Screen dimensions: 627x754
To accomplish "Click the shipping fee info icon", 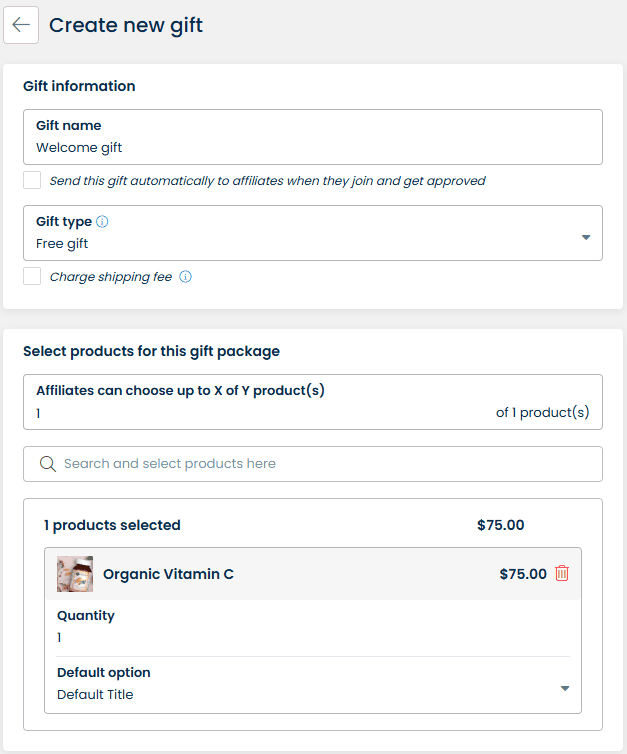I will tap(185, 277).
